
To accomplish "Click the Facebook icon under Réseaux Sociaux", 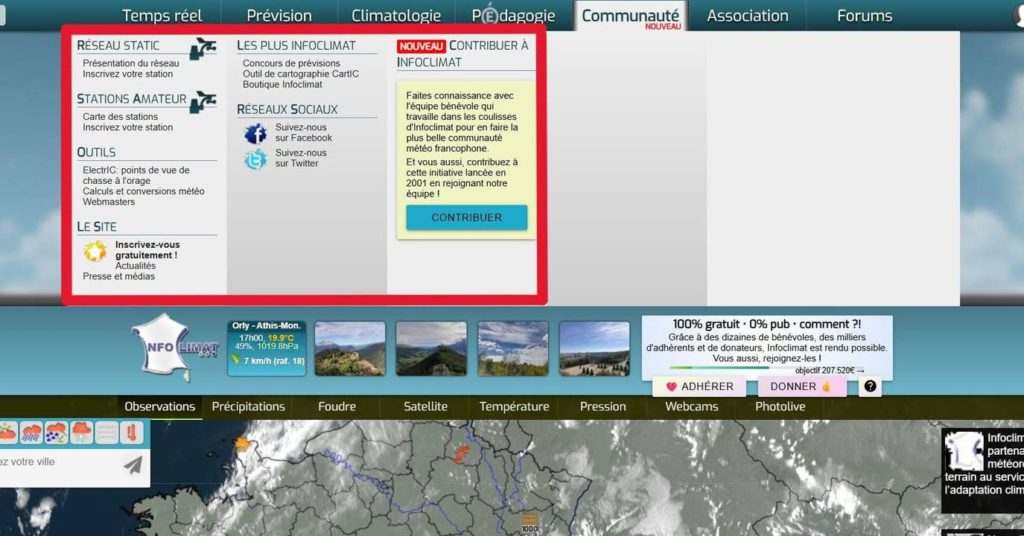I will coord(255,133).
